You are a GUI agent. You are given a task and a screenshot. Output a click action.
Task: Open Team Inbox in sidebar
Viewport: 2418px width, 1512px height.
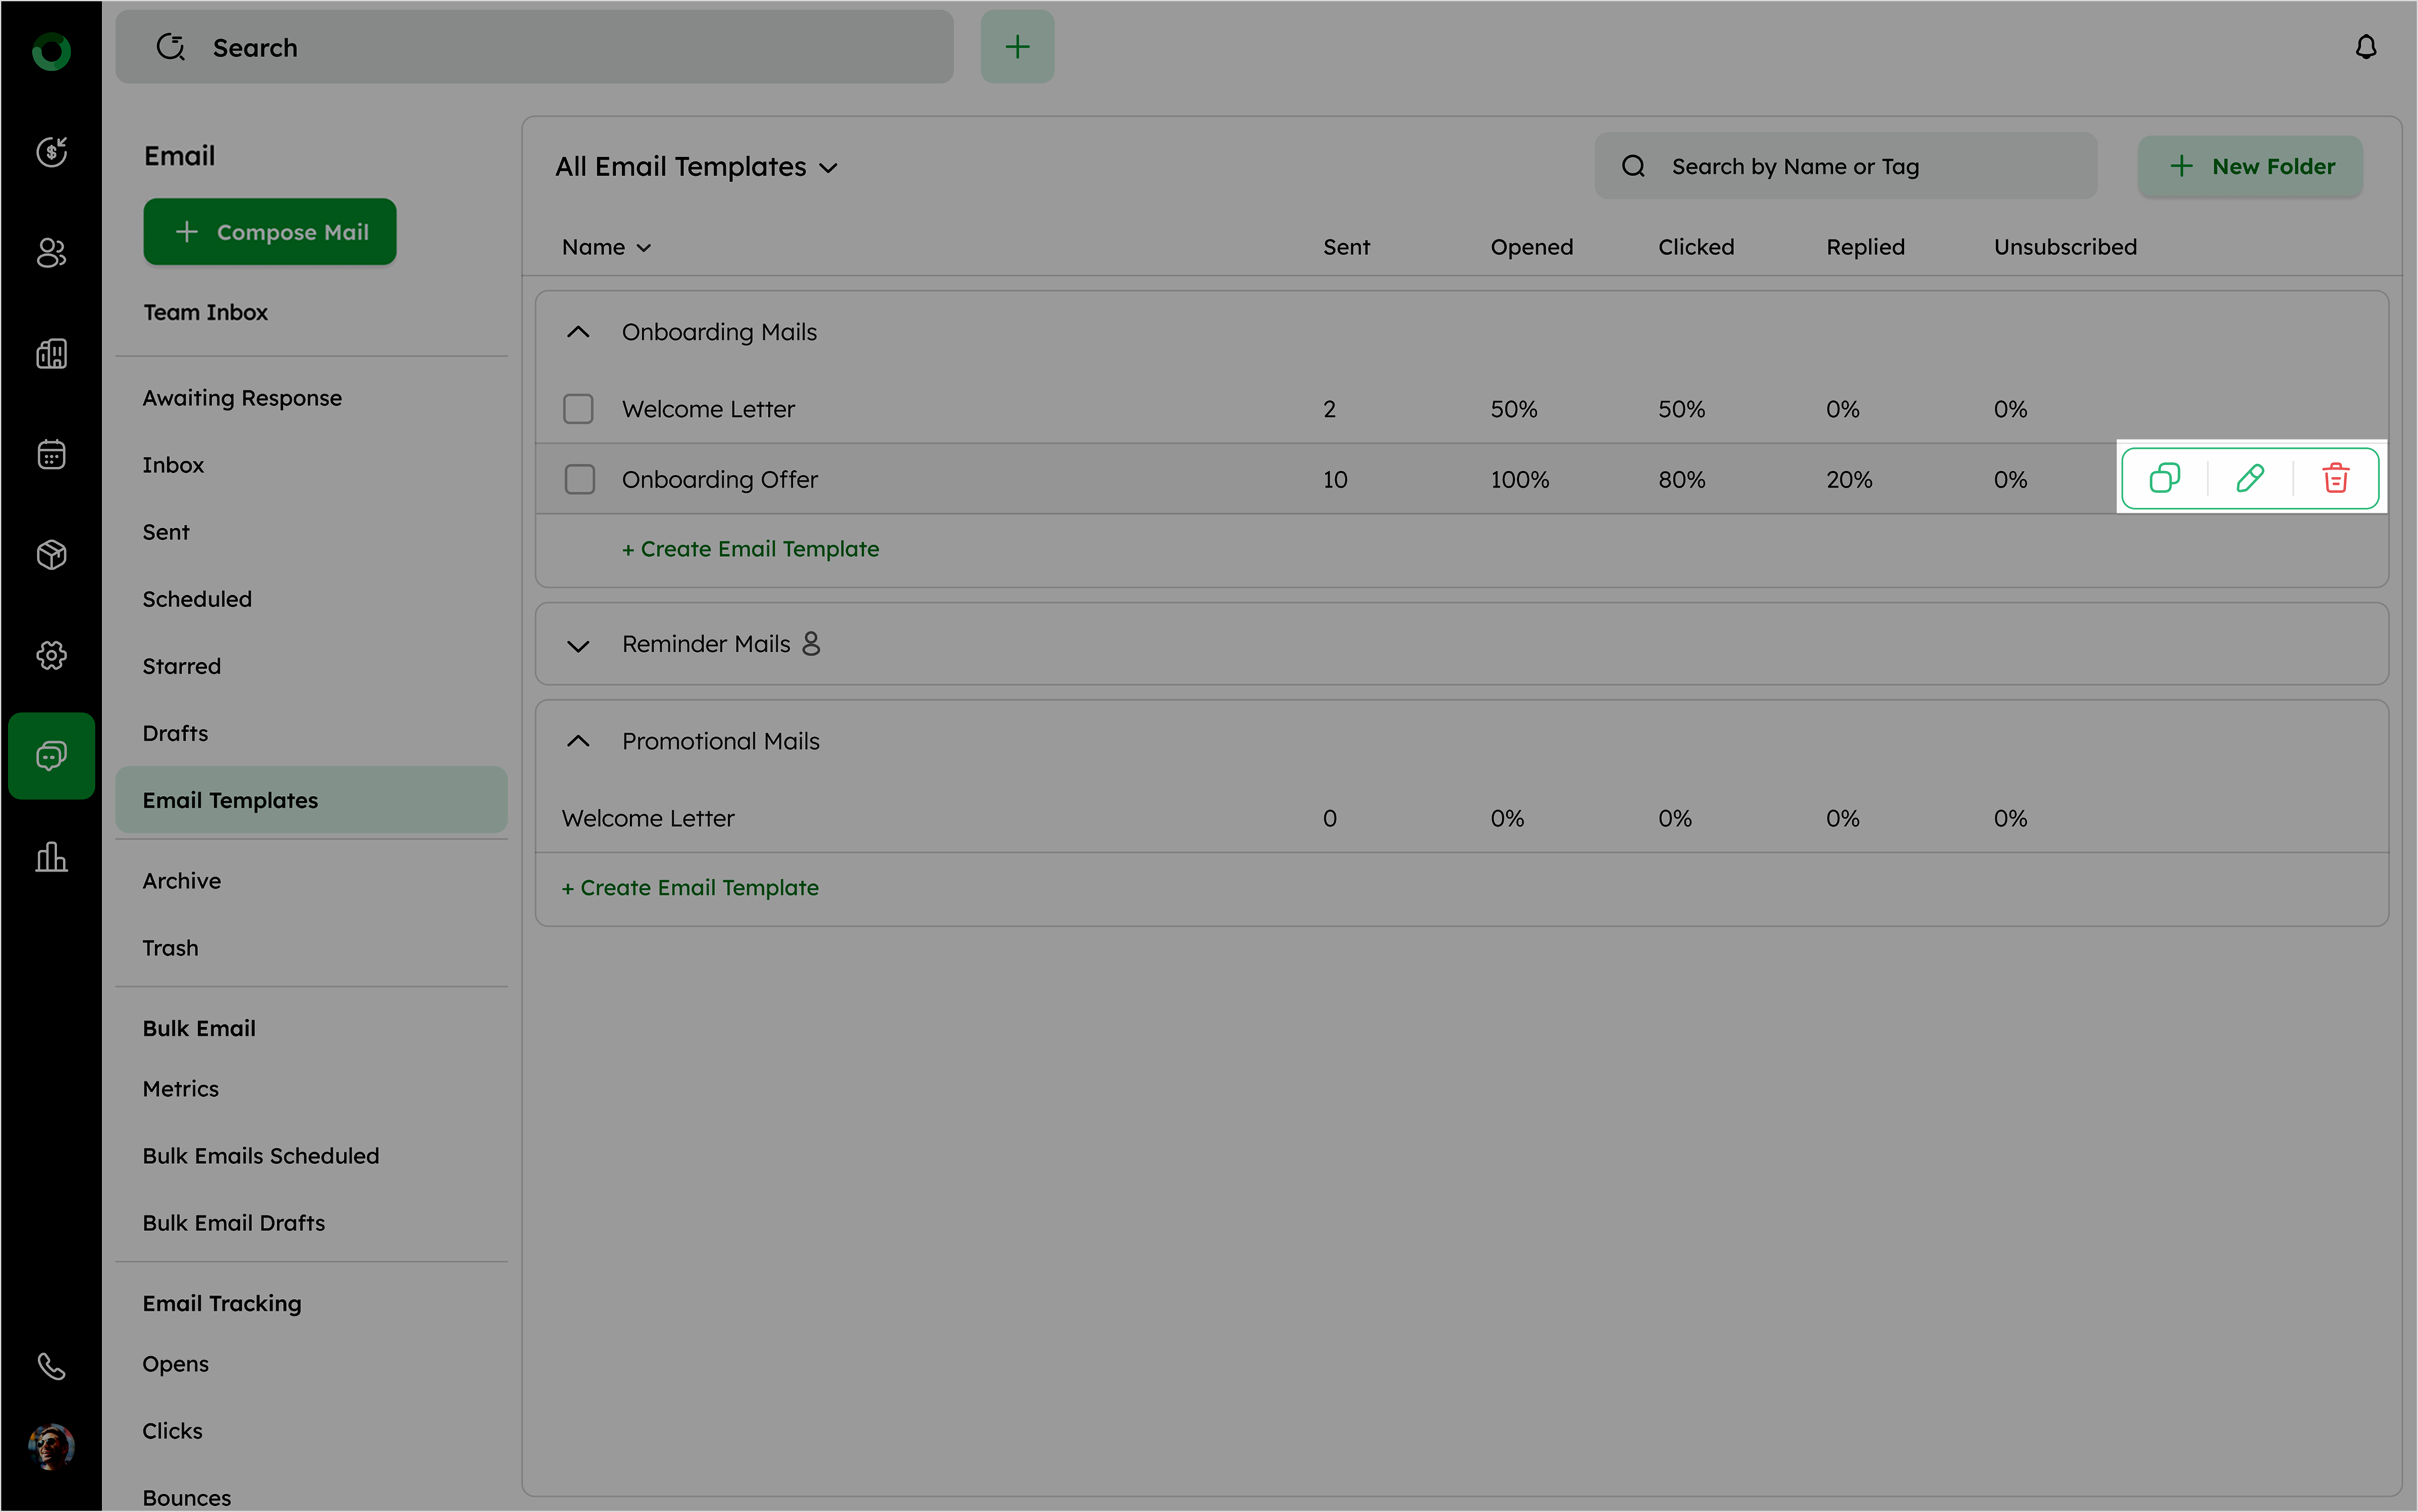tap(205, 312)
